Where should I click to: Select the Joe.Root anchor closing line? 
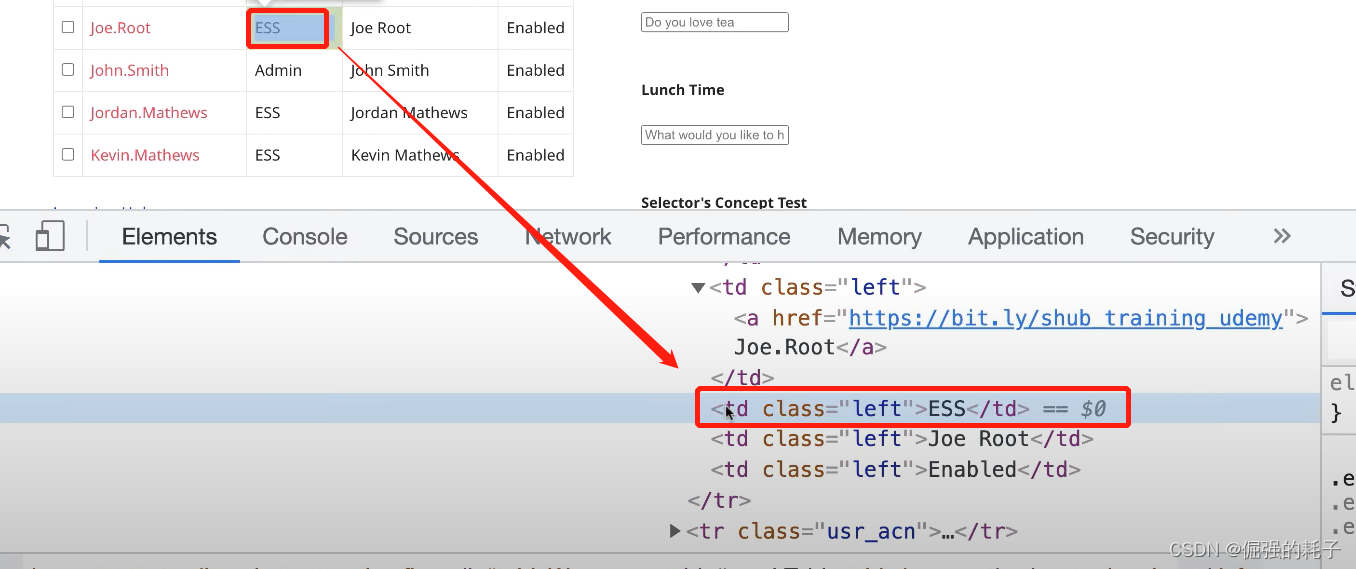click(810, 348)
